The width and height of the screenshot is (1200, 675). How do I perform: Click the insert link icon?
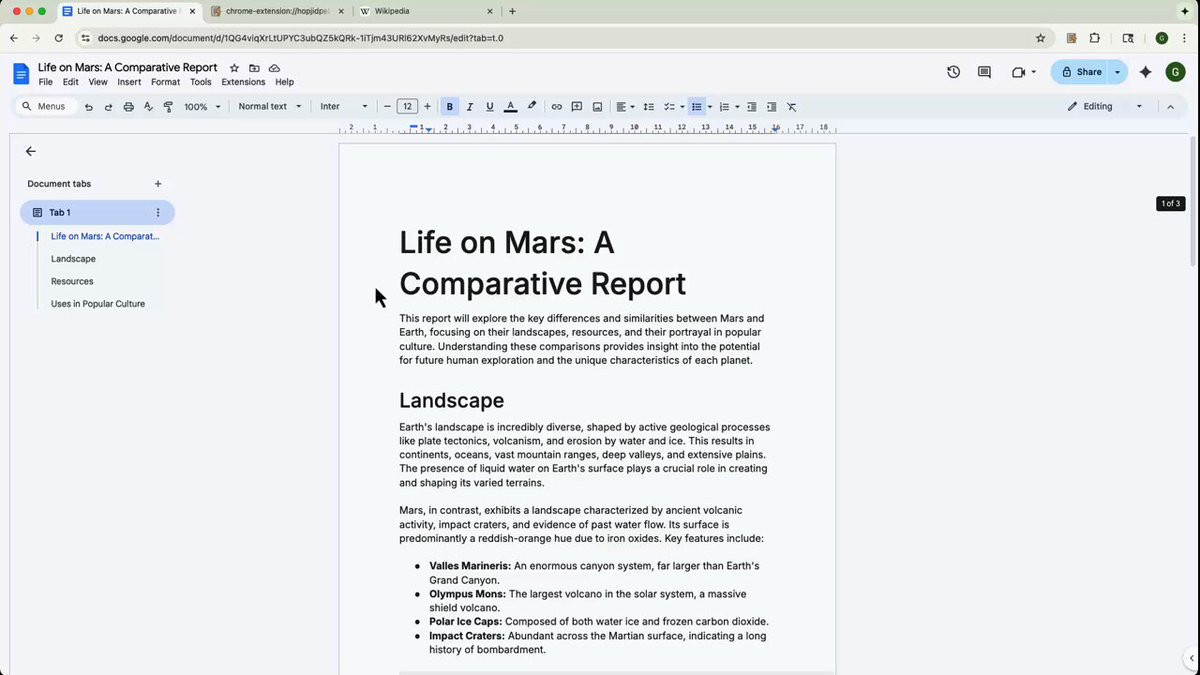click(x=557, y=107)
